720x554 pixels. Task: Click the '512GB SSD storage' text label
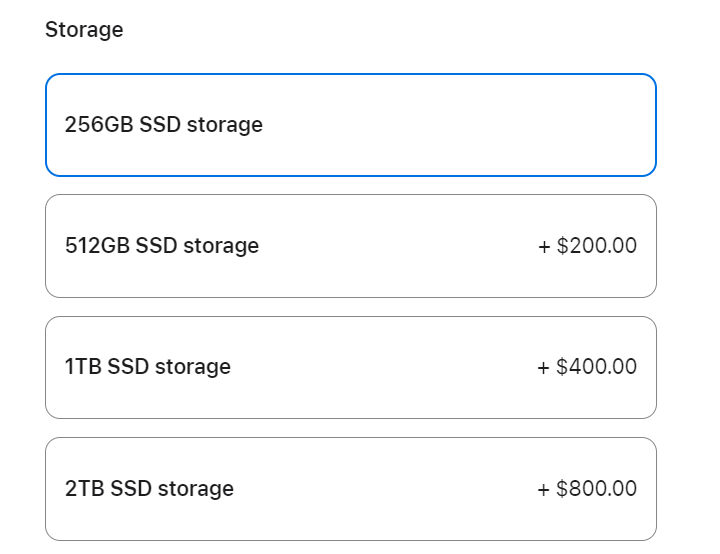click(162, 246)
